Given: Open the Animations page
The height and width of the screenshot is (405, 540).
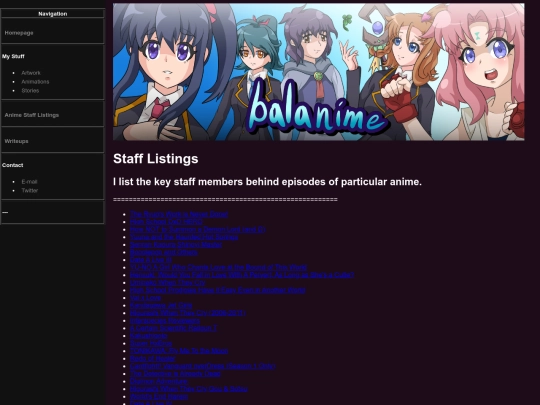Looking at the screenshot, I should 35,82.
